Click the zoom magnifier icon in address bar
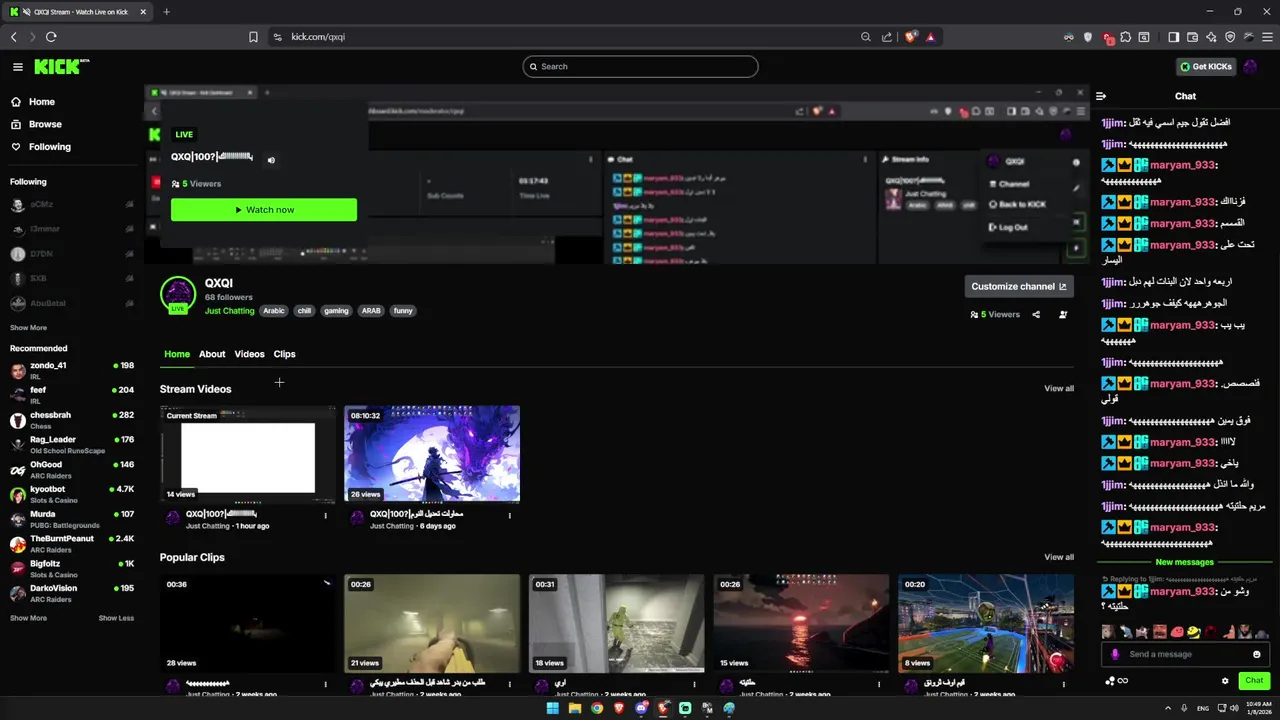This screenshot has width=1280, height=720. coord(866,37)
